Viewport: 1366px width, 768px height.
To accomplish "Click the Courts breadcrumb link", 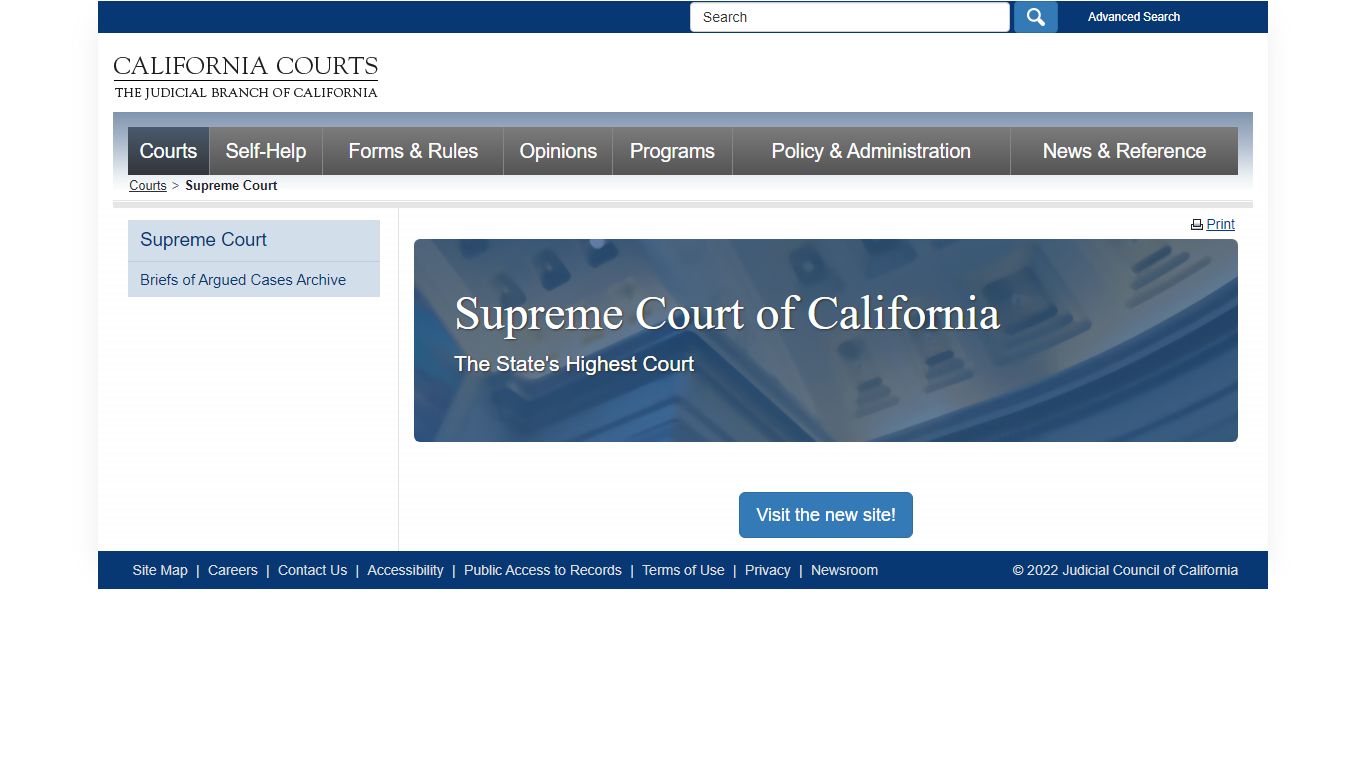I will (148, 186).
